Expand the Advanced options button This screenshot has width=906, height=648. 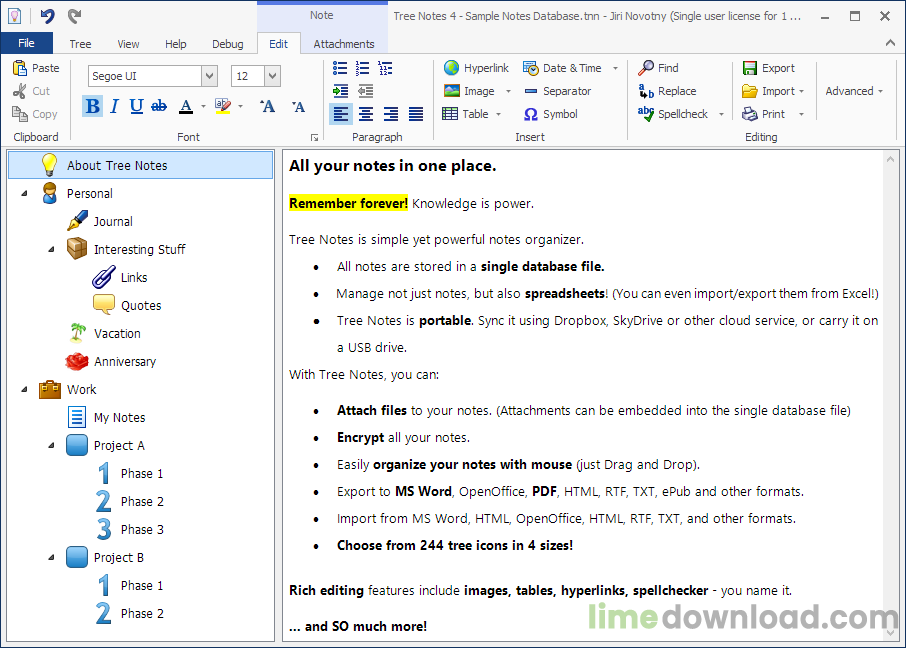click(x=854, y=91)
